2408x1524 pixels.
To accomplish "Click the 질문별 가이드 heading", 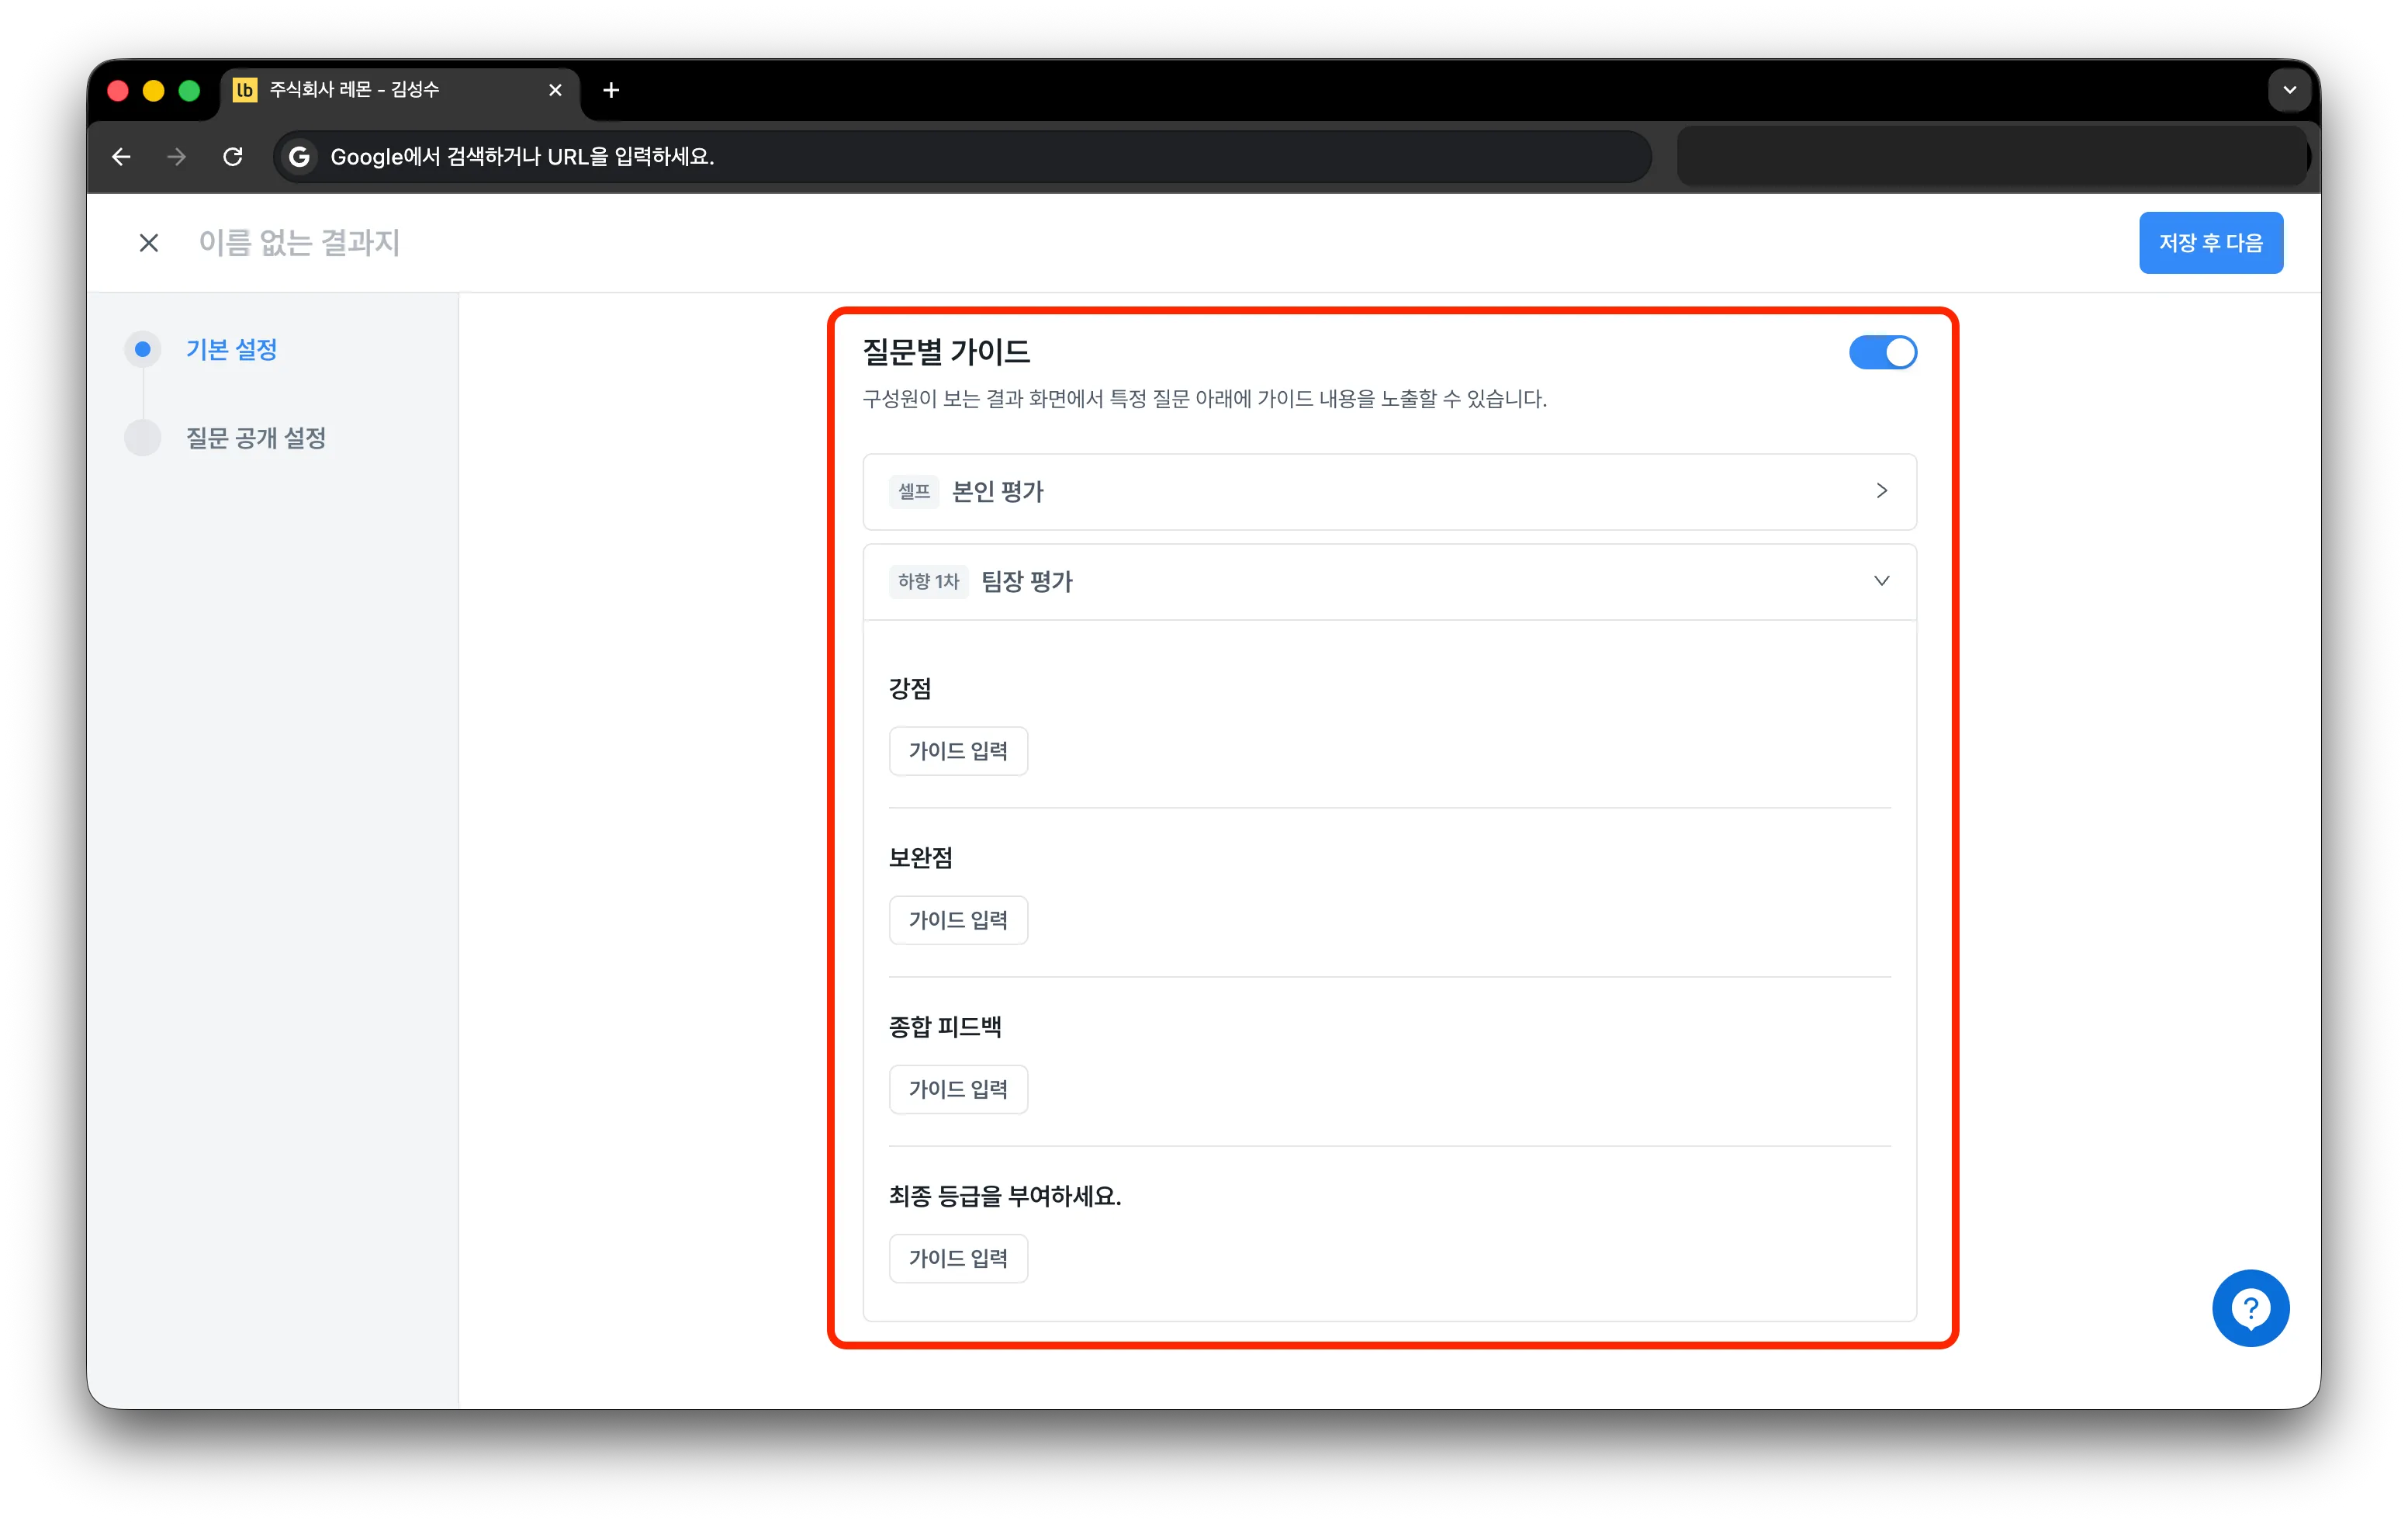I will coord(946,352).
